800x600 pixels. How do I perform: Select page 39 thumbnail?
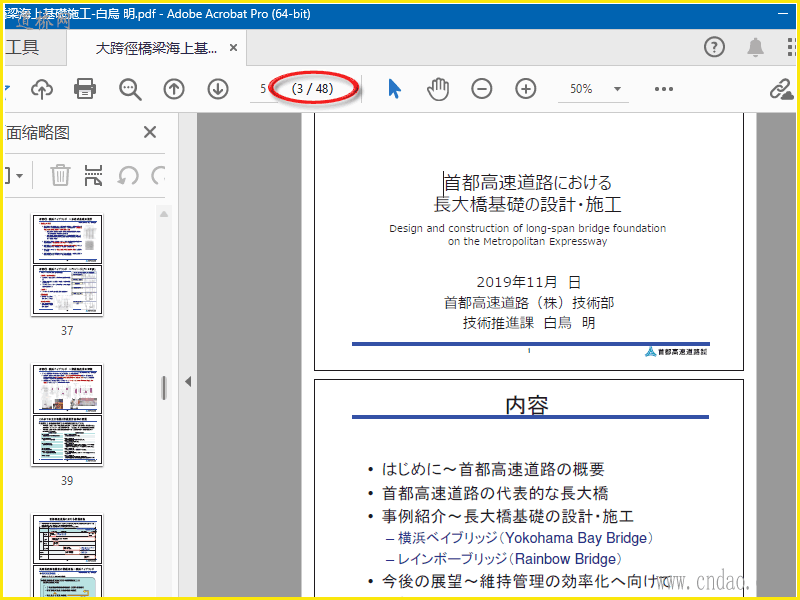coord(67,414)
